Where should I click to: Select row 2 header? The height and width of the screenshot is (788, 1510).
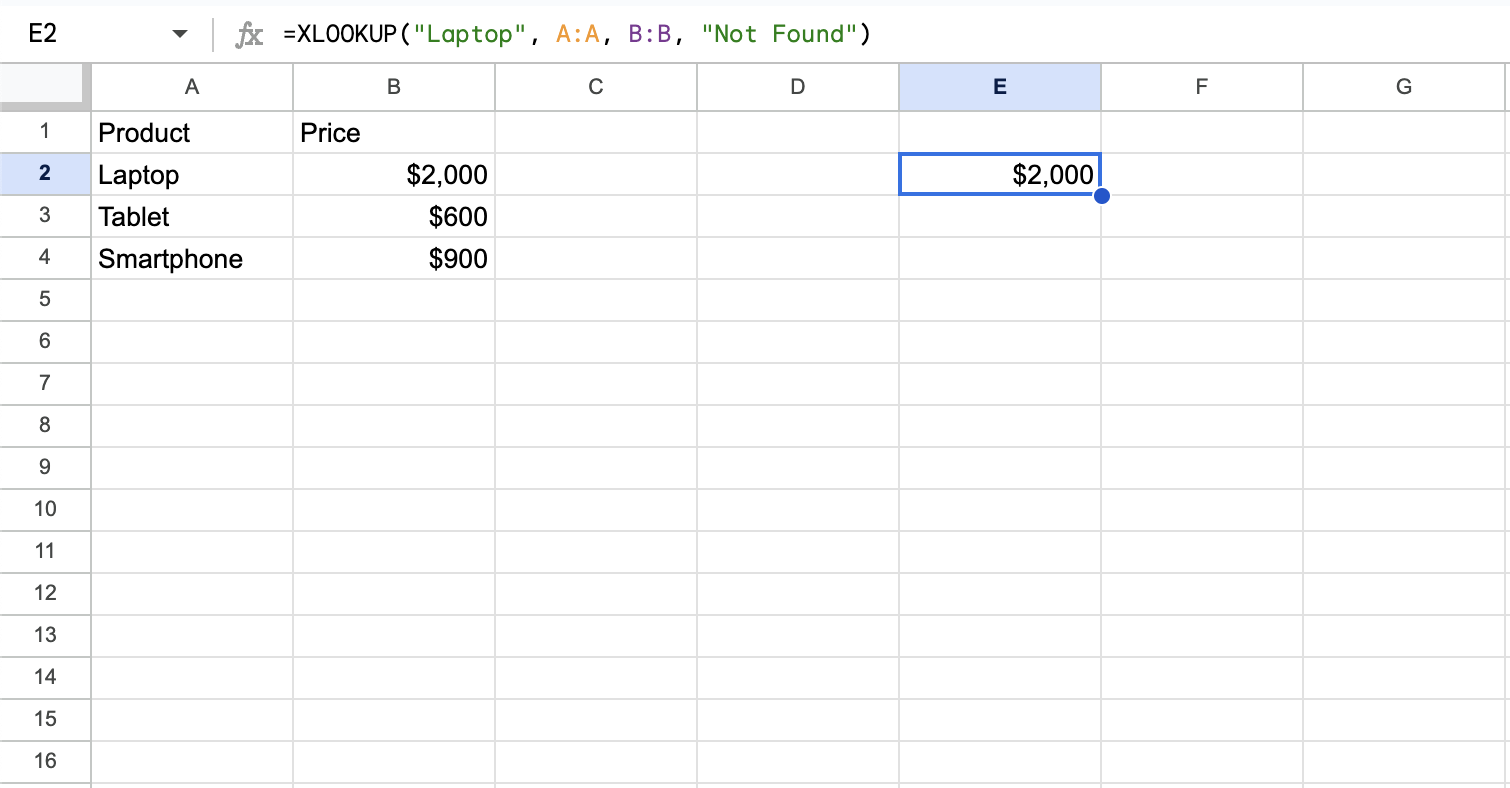point(45,174)
